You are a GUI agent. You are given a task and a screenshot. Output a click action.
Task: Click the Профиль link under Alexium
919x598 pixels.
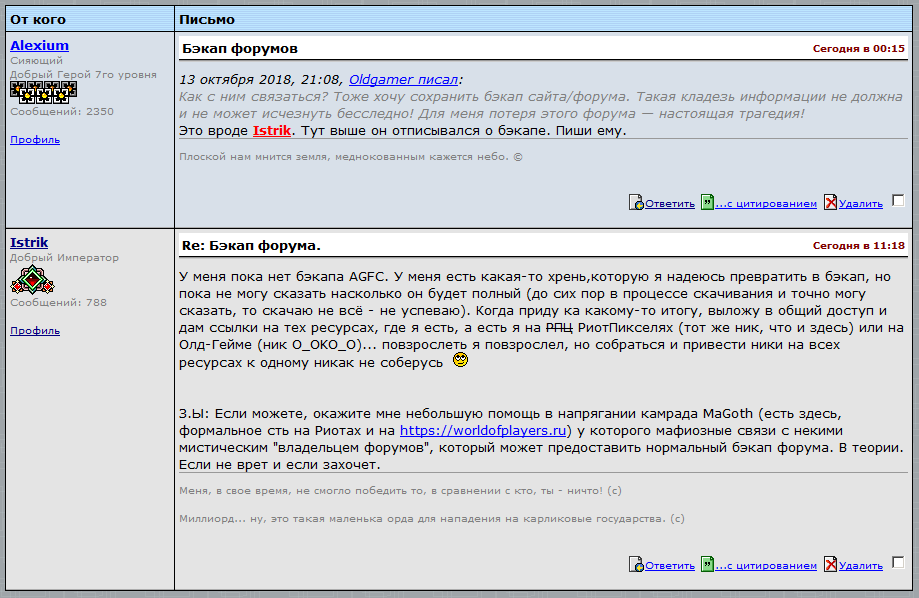pyautogui.click(x=35, y=140)
